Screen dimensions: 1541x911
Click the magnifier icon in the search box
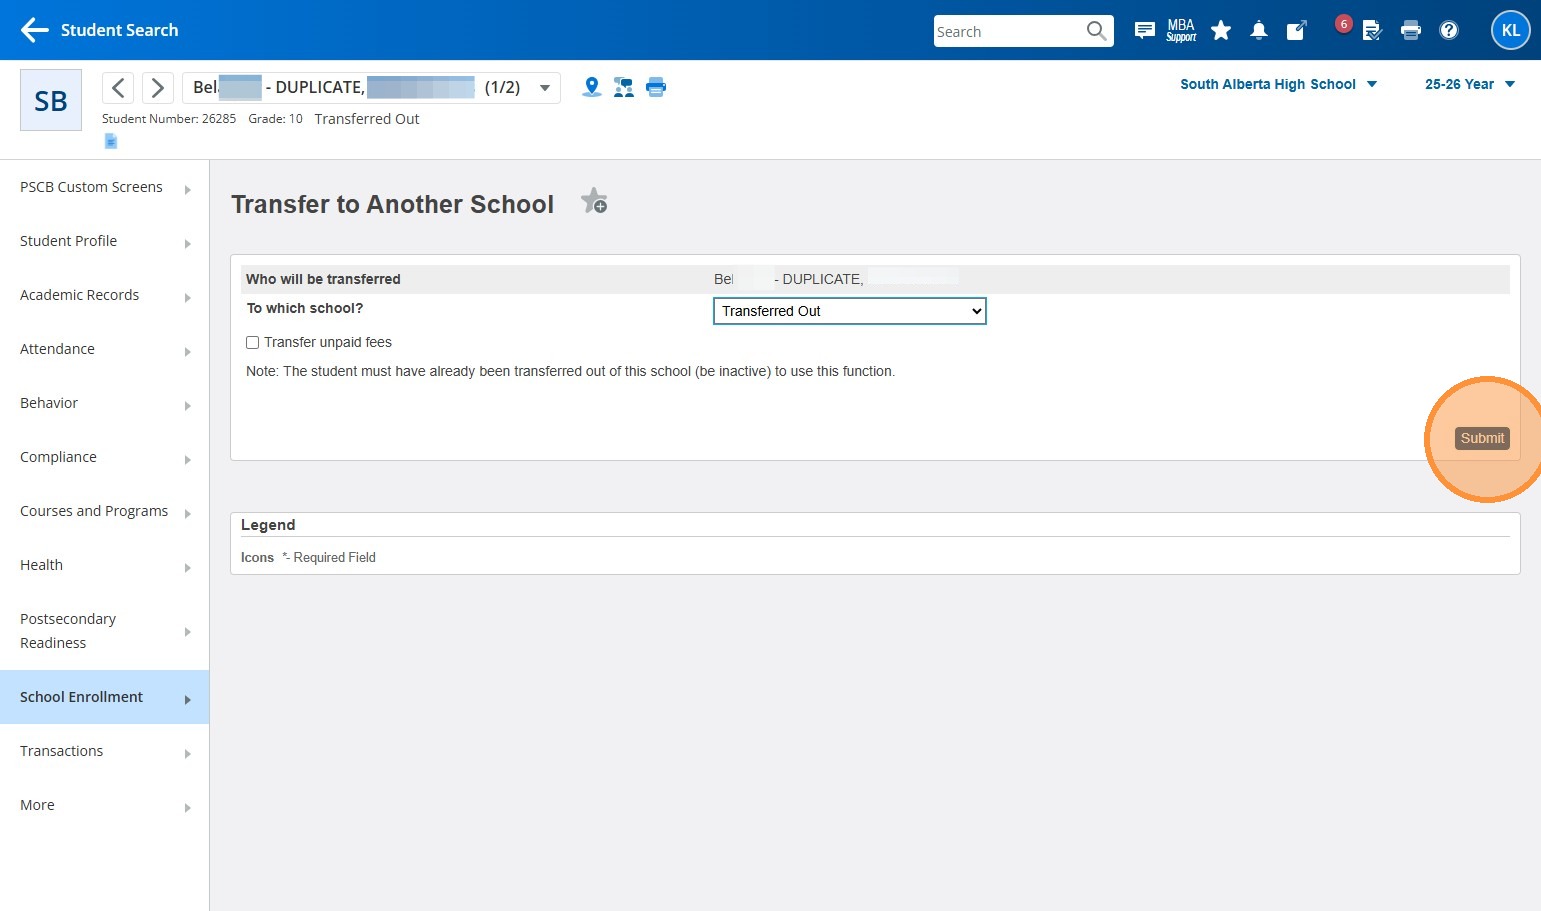point(1096,31)
